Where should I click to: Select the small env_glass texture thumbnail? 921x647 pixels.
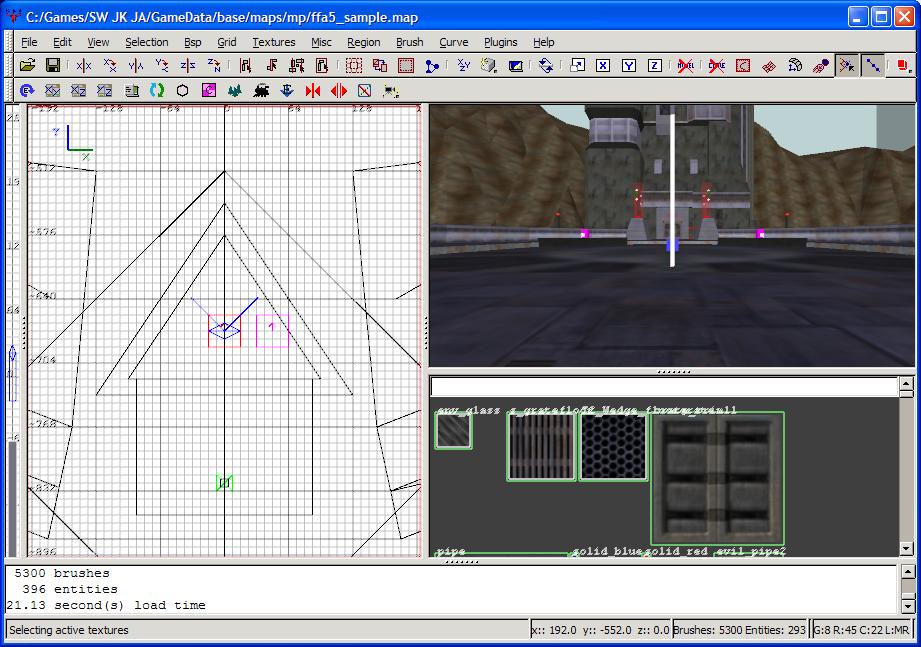tap(453, 431)
